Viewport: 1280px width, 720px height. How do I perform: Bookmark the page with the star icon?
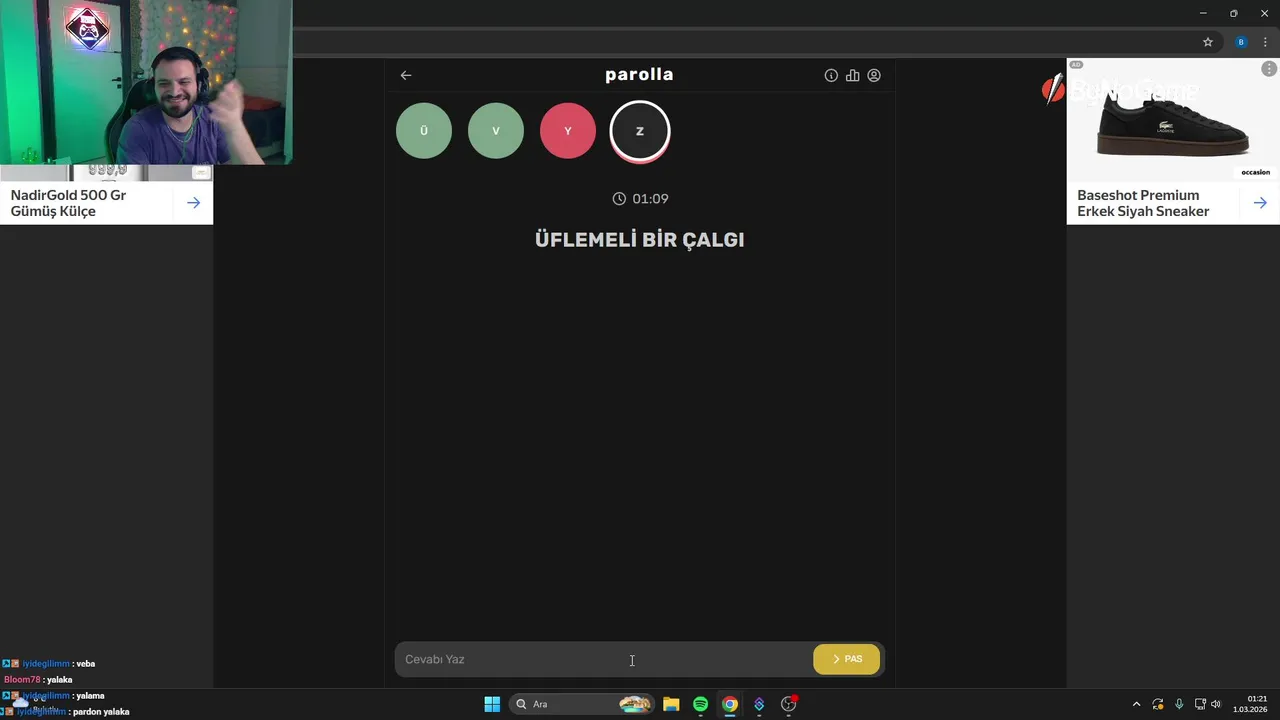(x=1208, y=42)
